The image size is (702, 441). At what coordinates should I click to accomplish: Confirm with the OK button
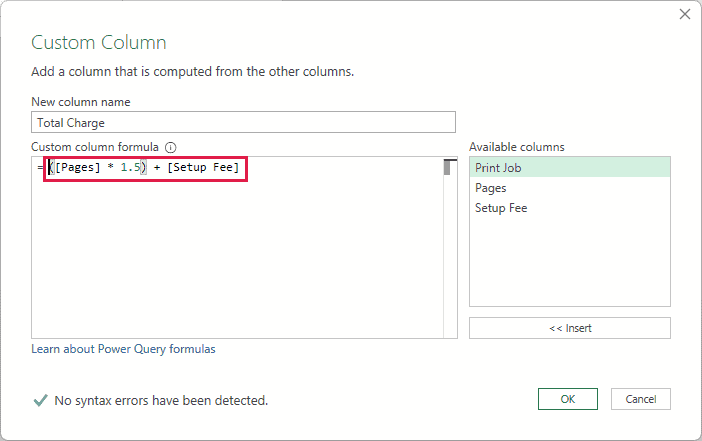click(568, 399)
